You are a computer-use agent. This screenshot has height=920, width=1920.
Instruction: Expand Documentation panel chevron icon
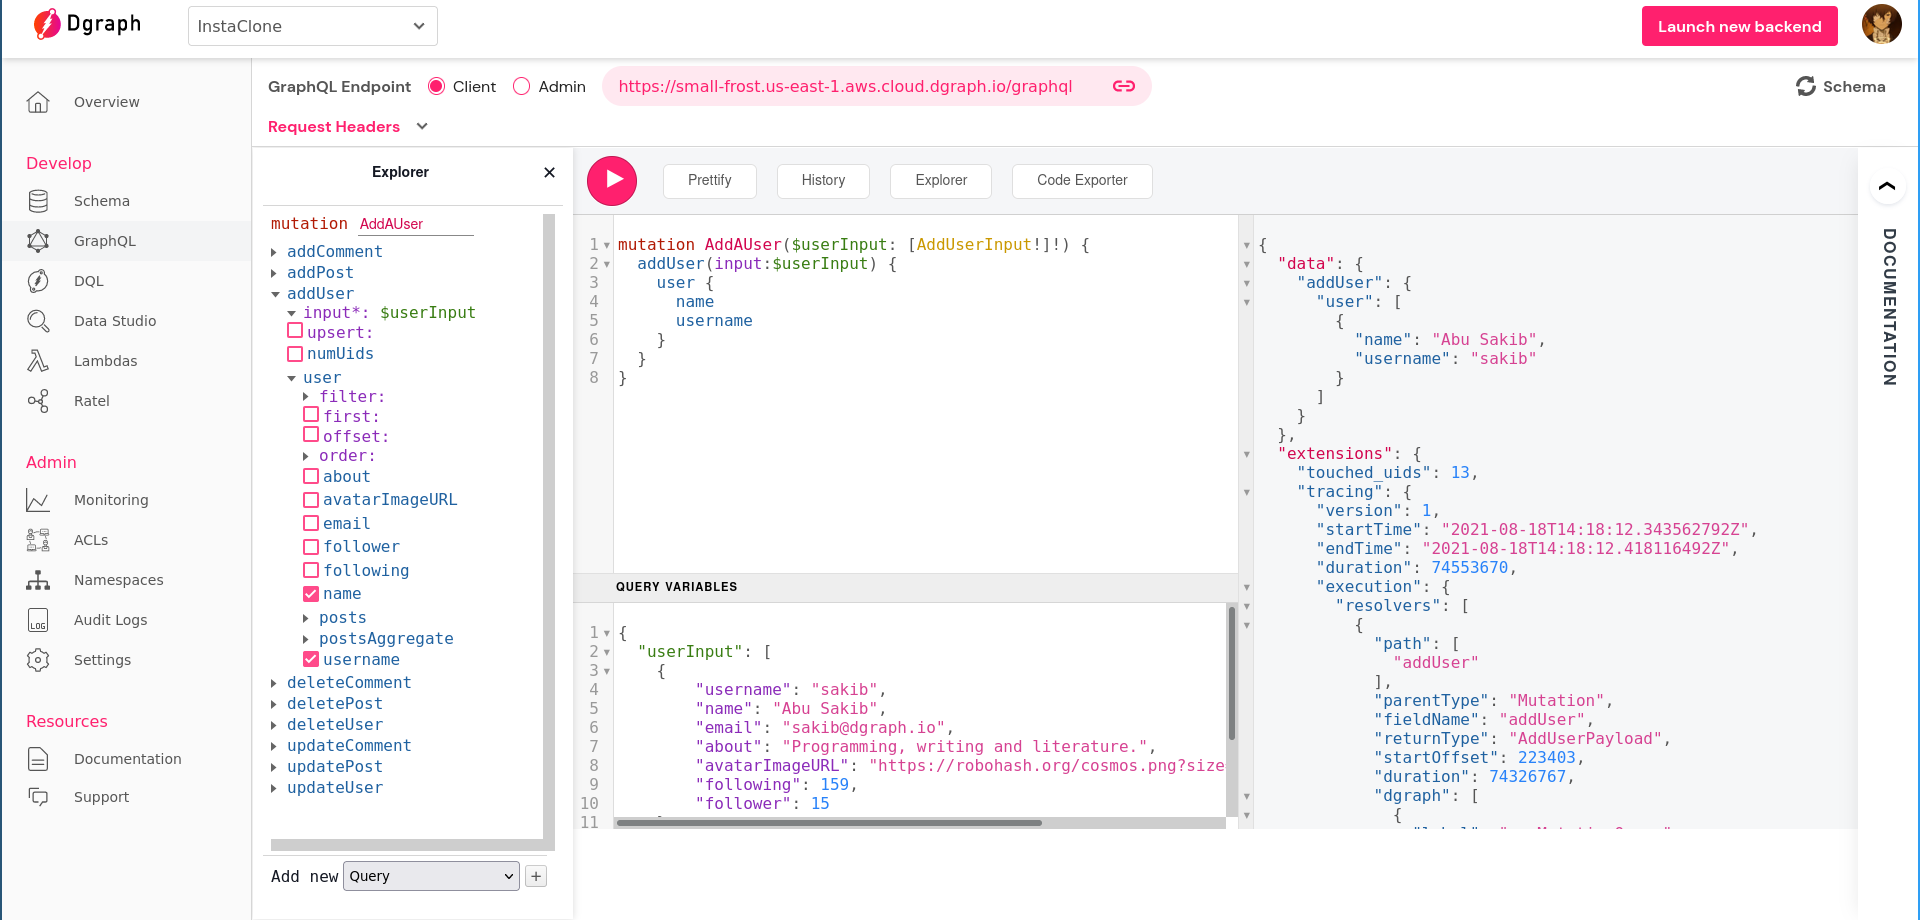[x=1887, y=186]
